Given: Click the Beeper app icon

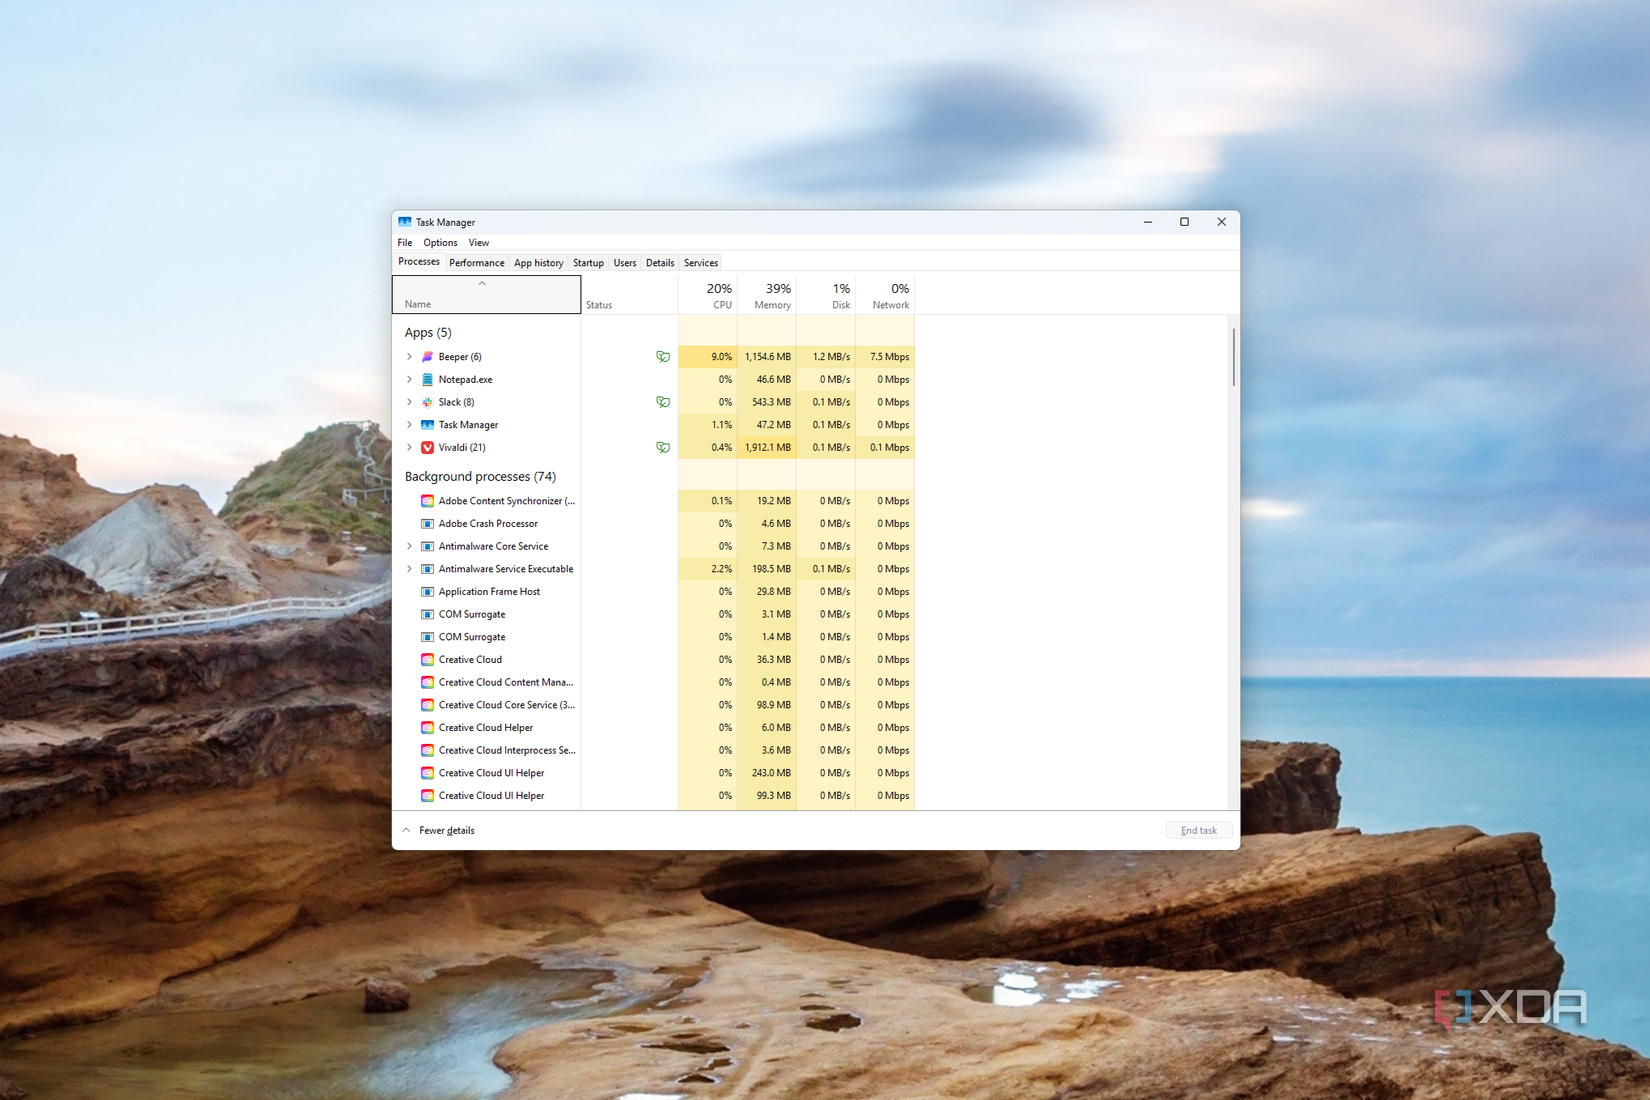Looking at the screenshot, I should point(428,356).
